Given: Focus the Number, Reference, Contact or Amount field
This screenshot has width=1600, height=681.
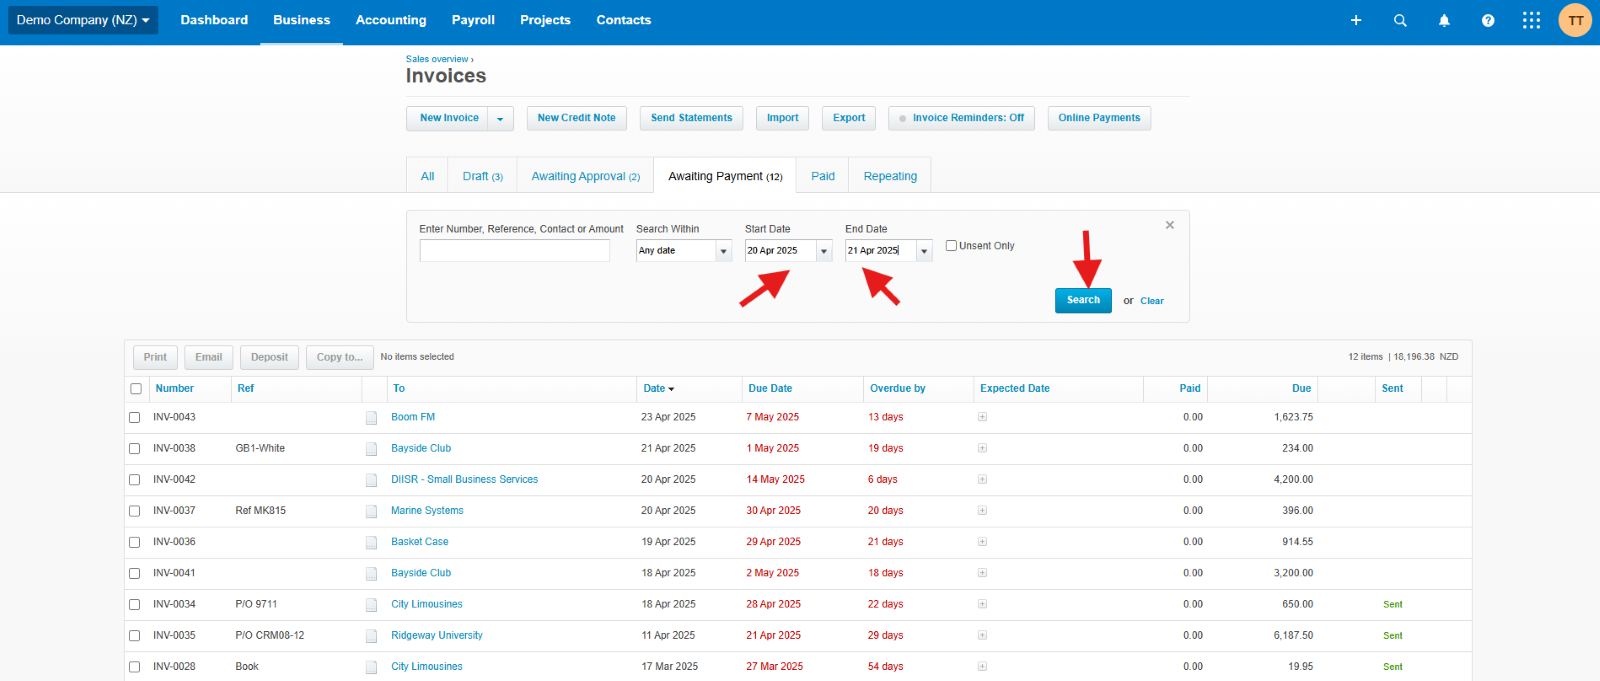Looking at the screenshot, I should (x=514, y=250).
